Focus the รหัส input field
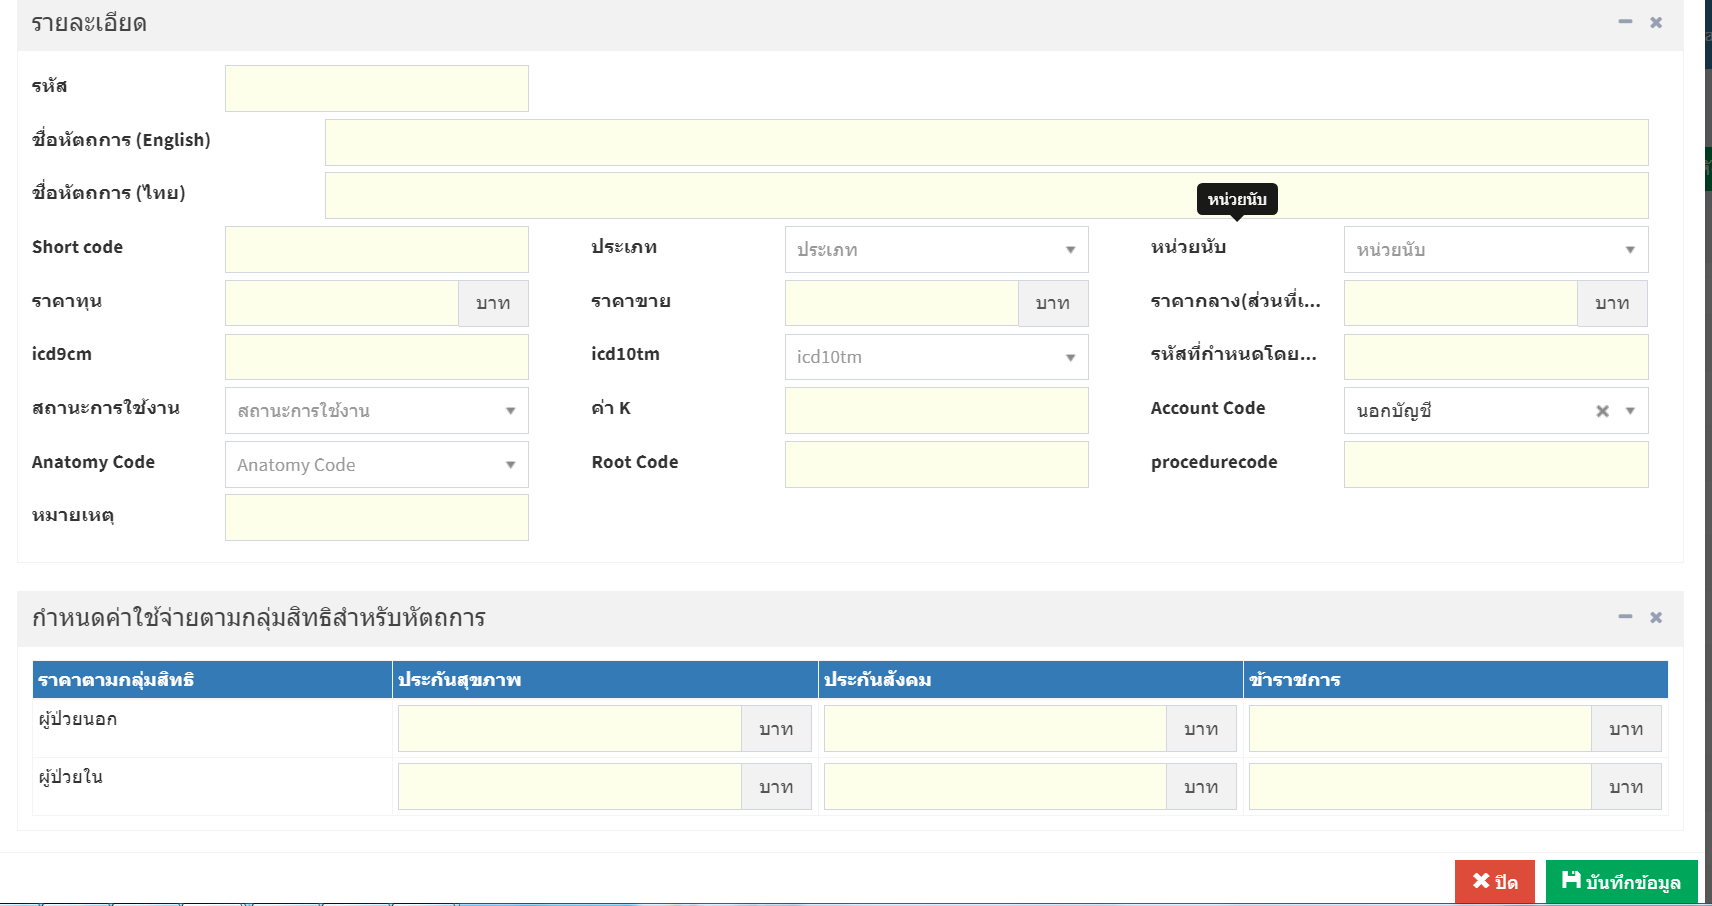The height and width of the screenshot is (906, 1712). [377, 89]
